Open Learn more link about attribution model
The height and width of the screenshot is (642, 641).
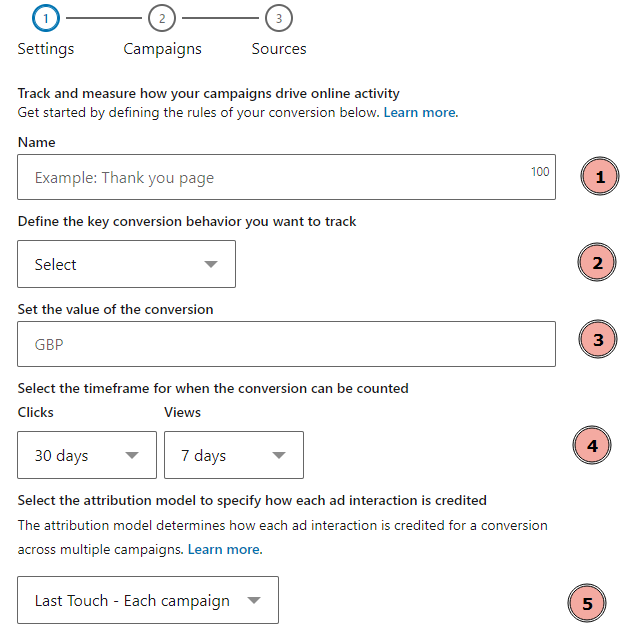[x=225, y=549]
